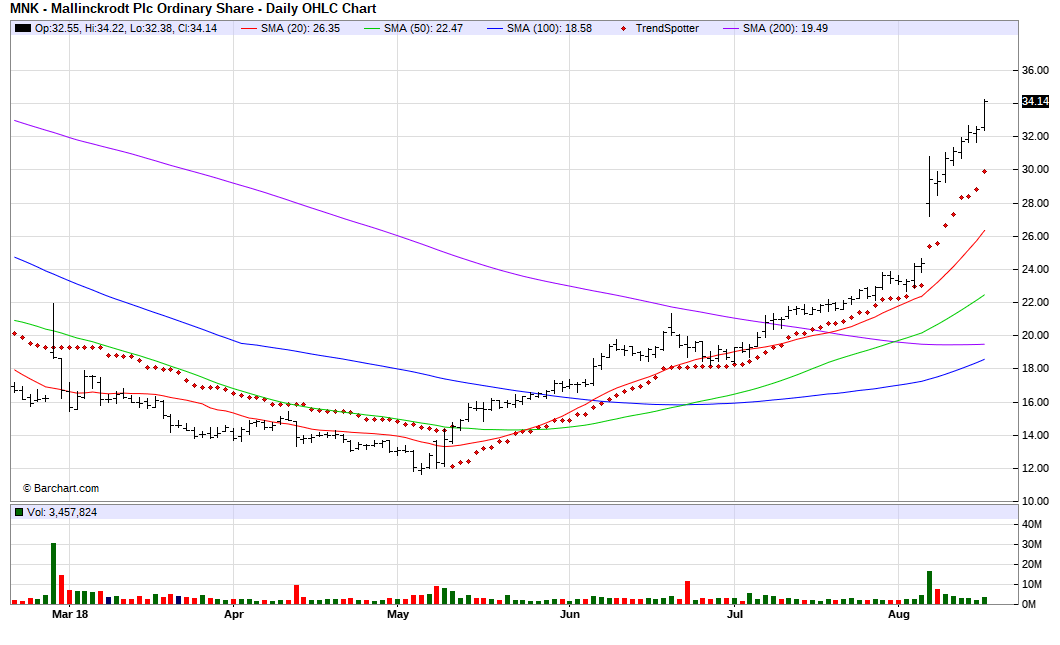Viewport: 1060px width, 645px height.
Task: Click the 20M volume axis label
Action: 1032,565
